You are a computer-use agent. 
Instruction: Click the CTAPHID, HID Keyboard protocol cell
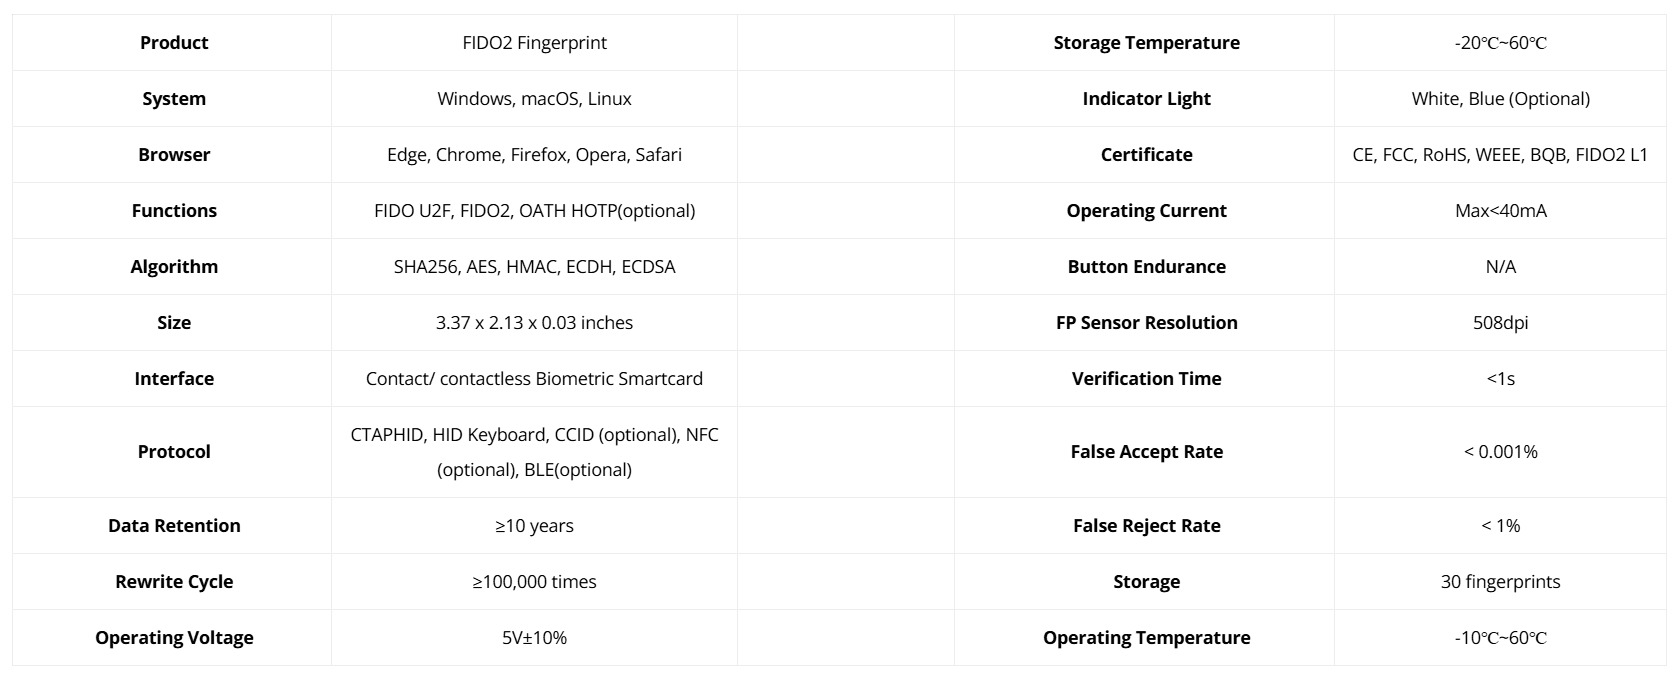tap(534, 452)
